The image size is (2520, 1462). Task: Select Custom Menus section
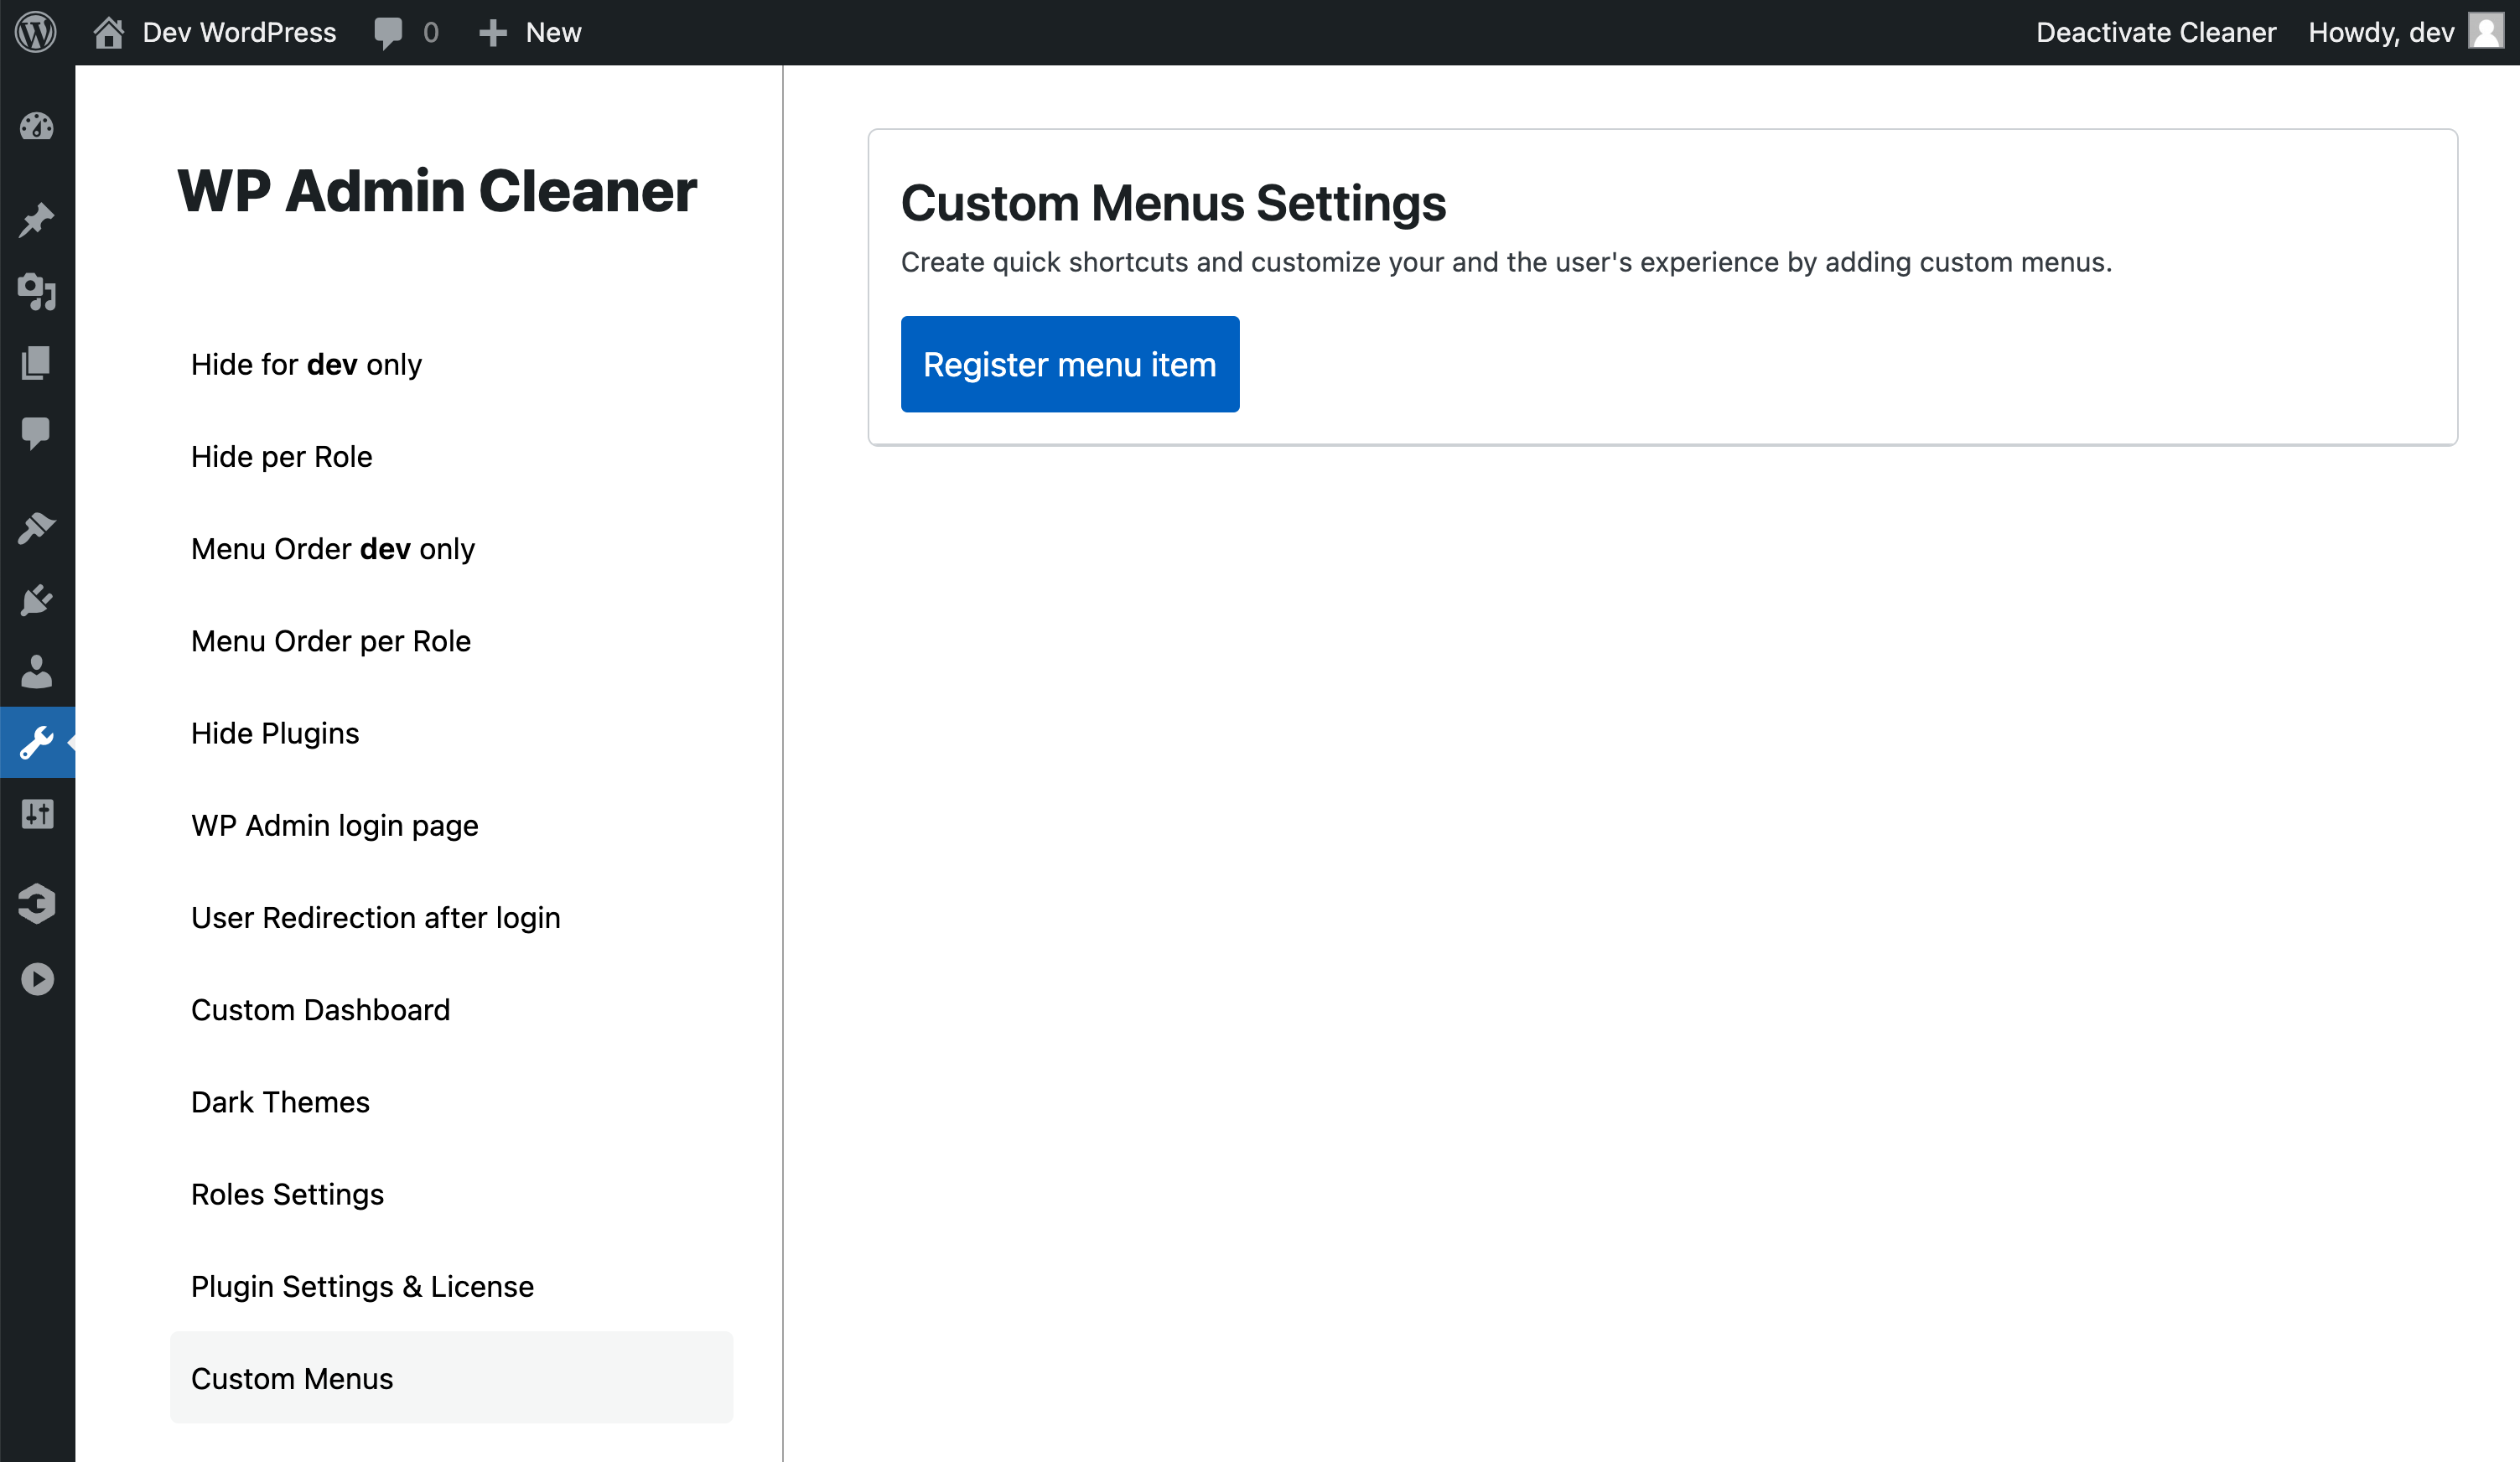[x=451, y=1378]
